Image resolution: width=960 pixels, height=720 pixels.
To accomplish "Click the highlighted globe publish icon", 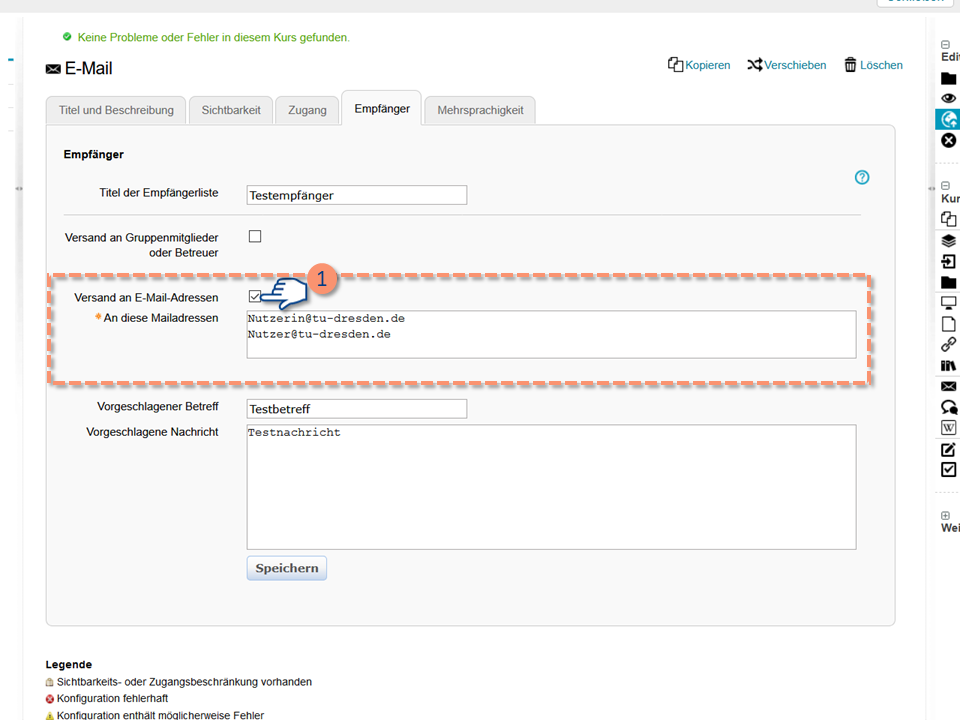I will [948, 119].
